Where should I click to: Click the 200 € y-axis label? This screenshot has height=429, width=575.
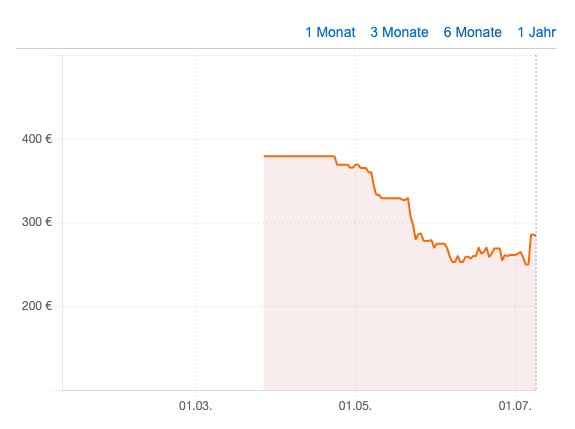[37, 305]
